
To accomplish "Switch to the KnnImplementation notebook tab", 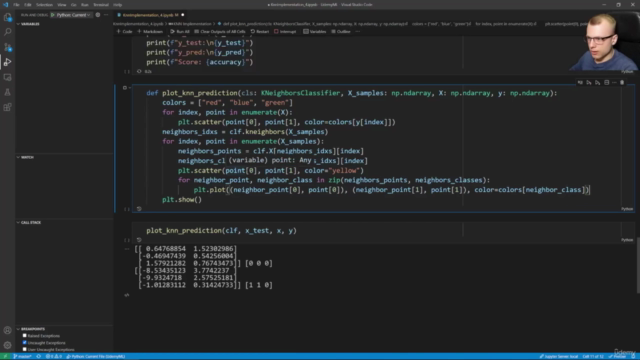I will pyautogui.click(x=150, y=15).
